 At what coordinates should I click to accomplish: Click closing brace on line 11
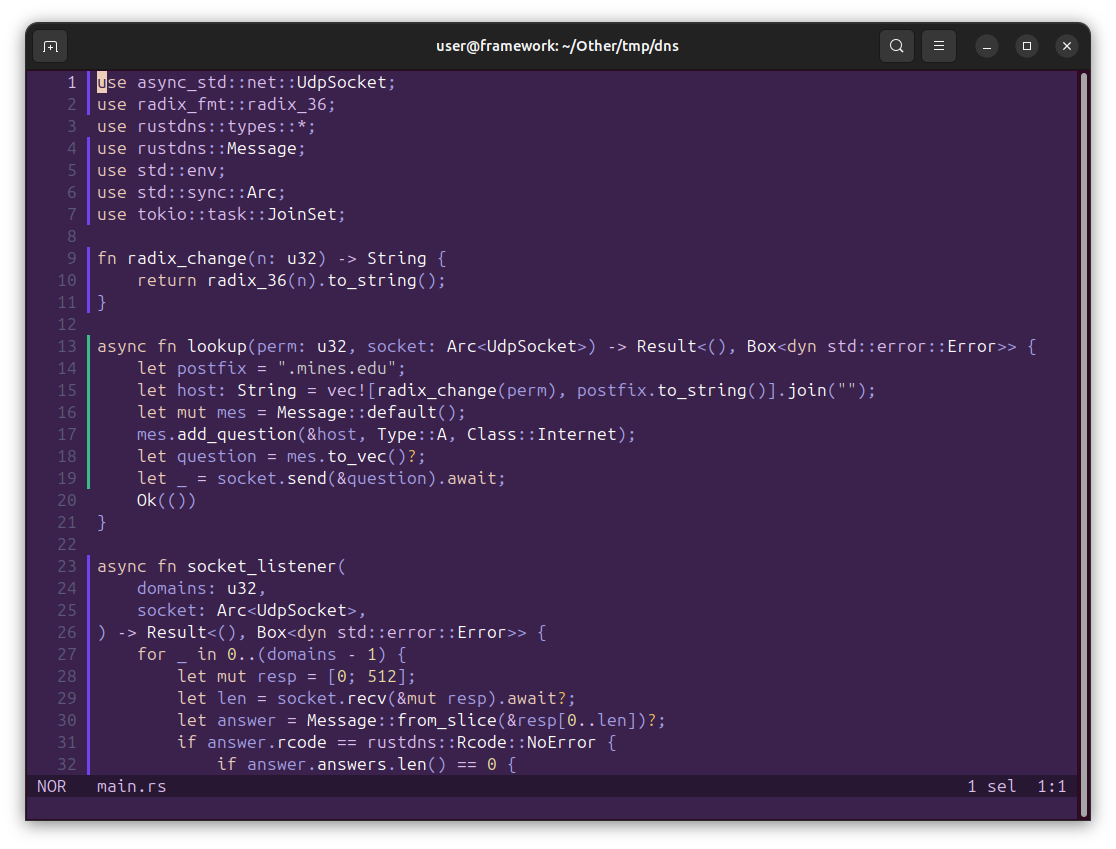click(102, 302)
